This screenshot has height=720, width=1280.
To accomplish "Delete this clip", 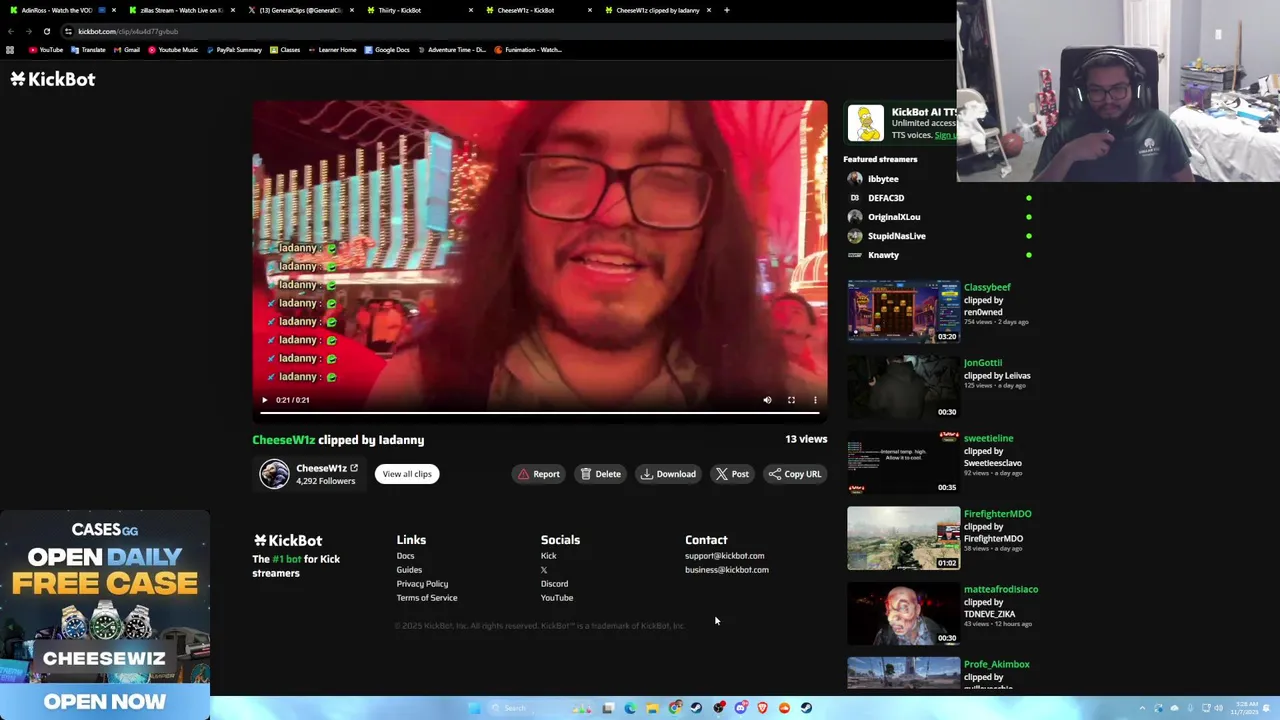I will 600,474.
